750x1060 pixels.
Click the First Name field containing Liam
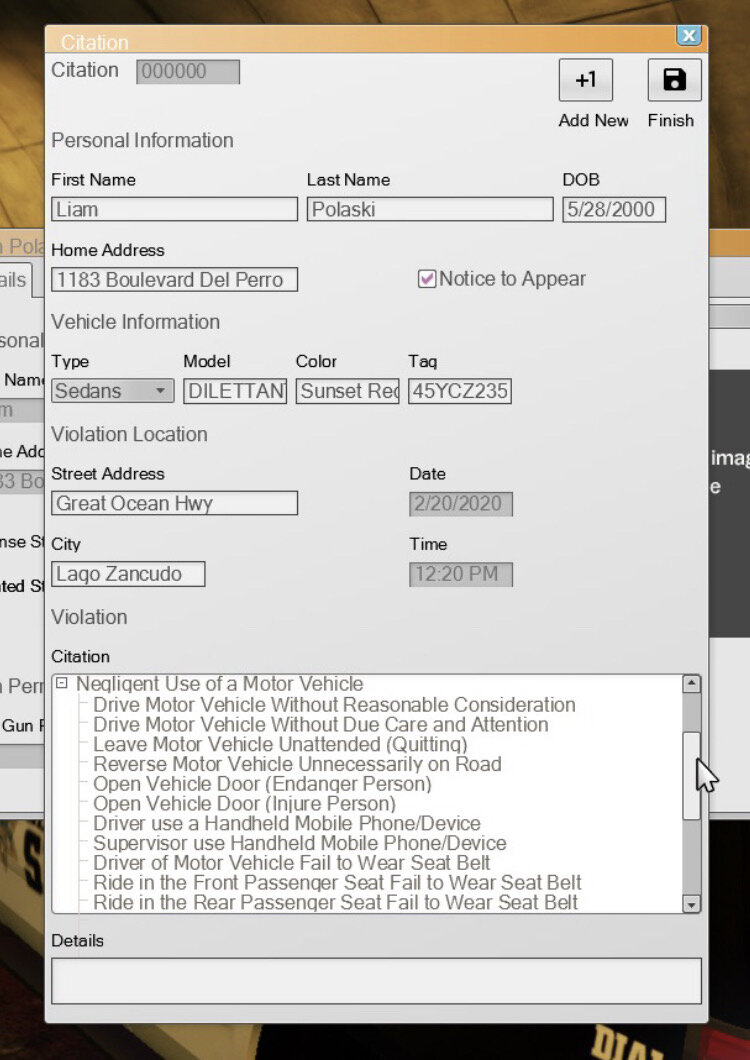coord(174,209)
